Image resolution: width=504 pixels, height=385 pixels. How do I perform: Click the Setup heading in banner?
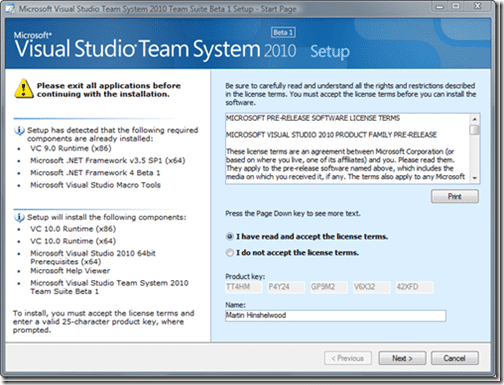(x=330, y=52)
